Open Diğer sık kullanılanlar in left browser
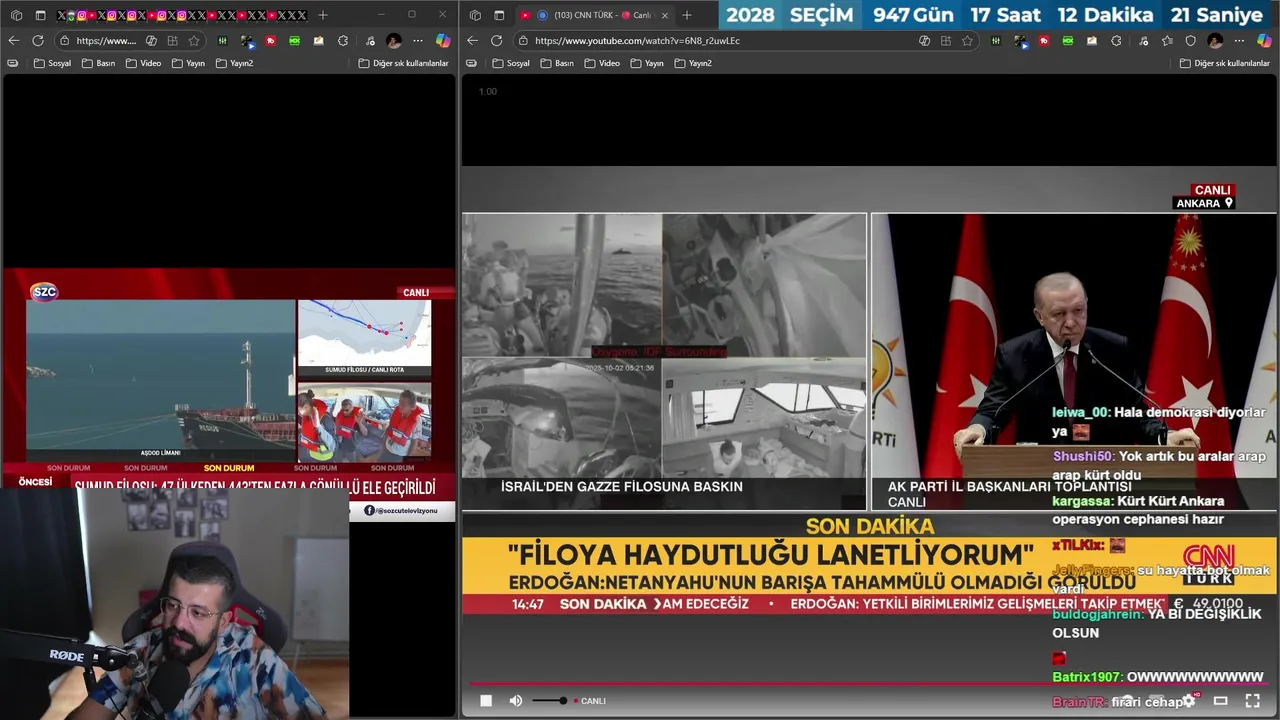The height and width of the screenshot is (720, 1280). pos(403,63)
